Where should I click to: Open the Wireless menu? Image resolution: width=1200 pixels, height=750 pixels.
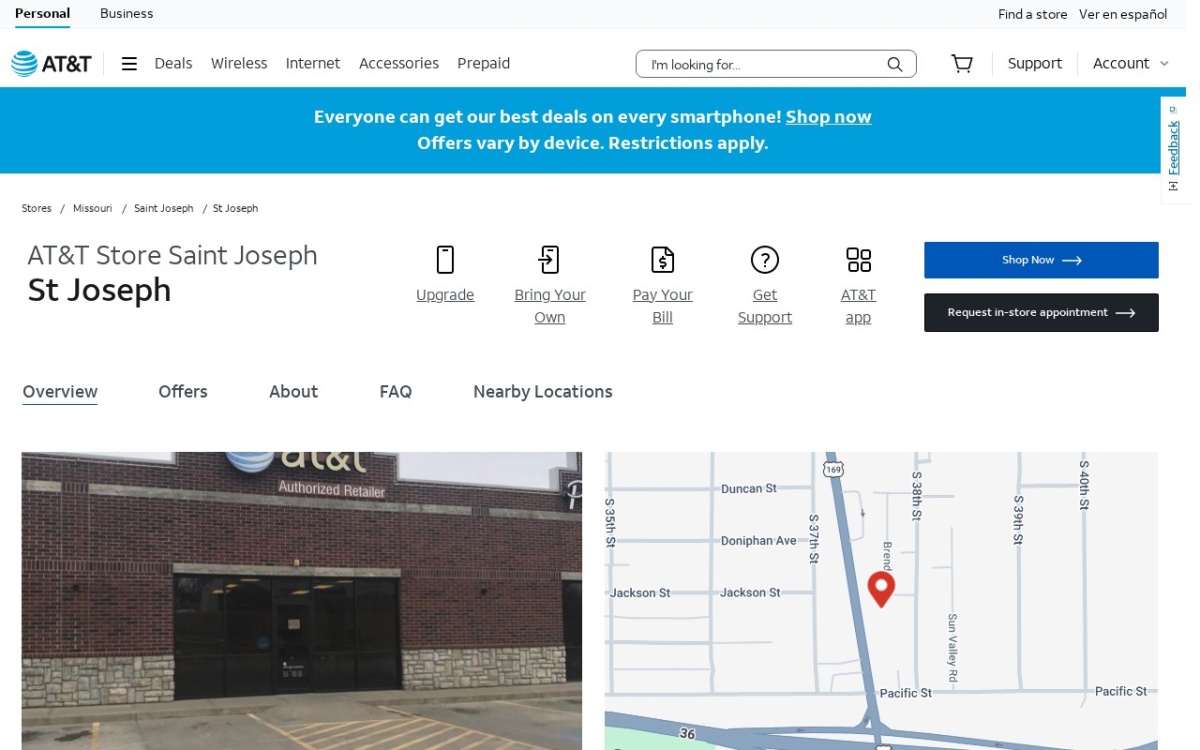239,63
